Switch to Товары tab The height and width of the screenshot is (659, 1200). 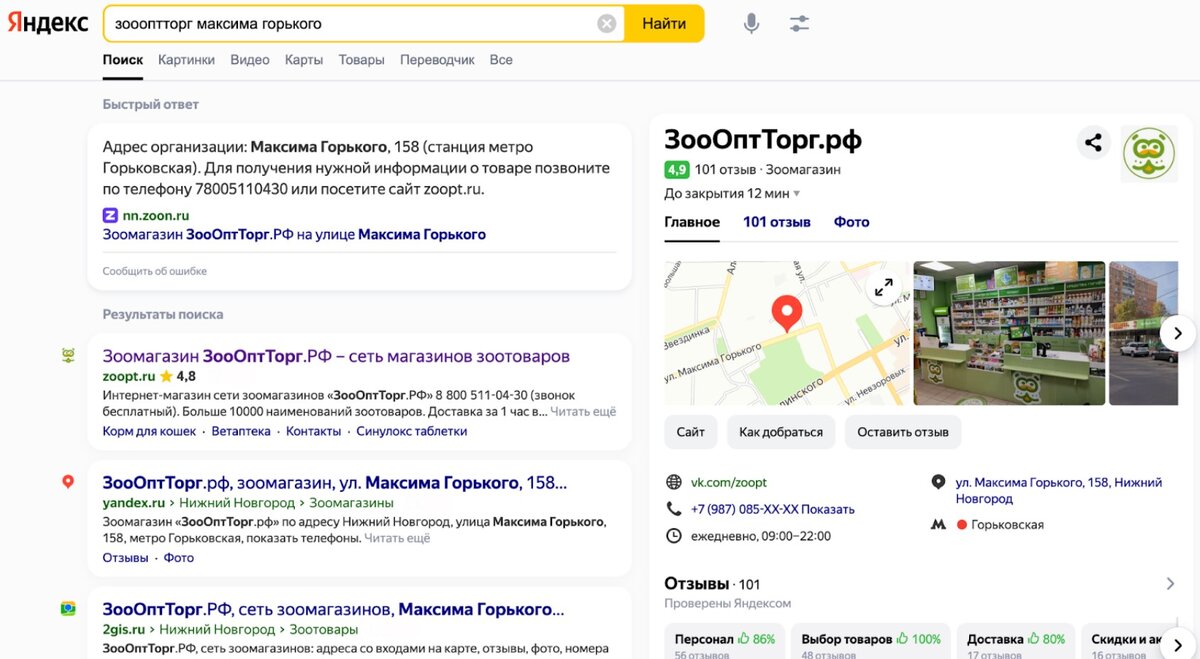tap(361, 60)
